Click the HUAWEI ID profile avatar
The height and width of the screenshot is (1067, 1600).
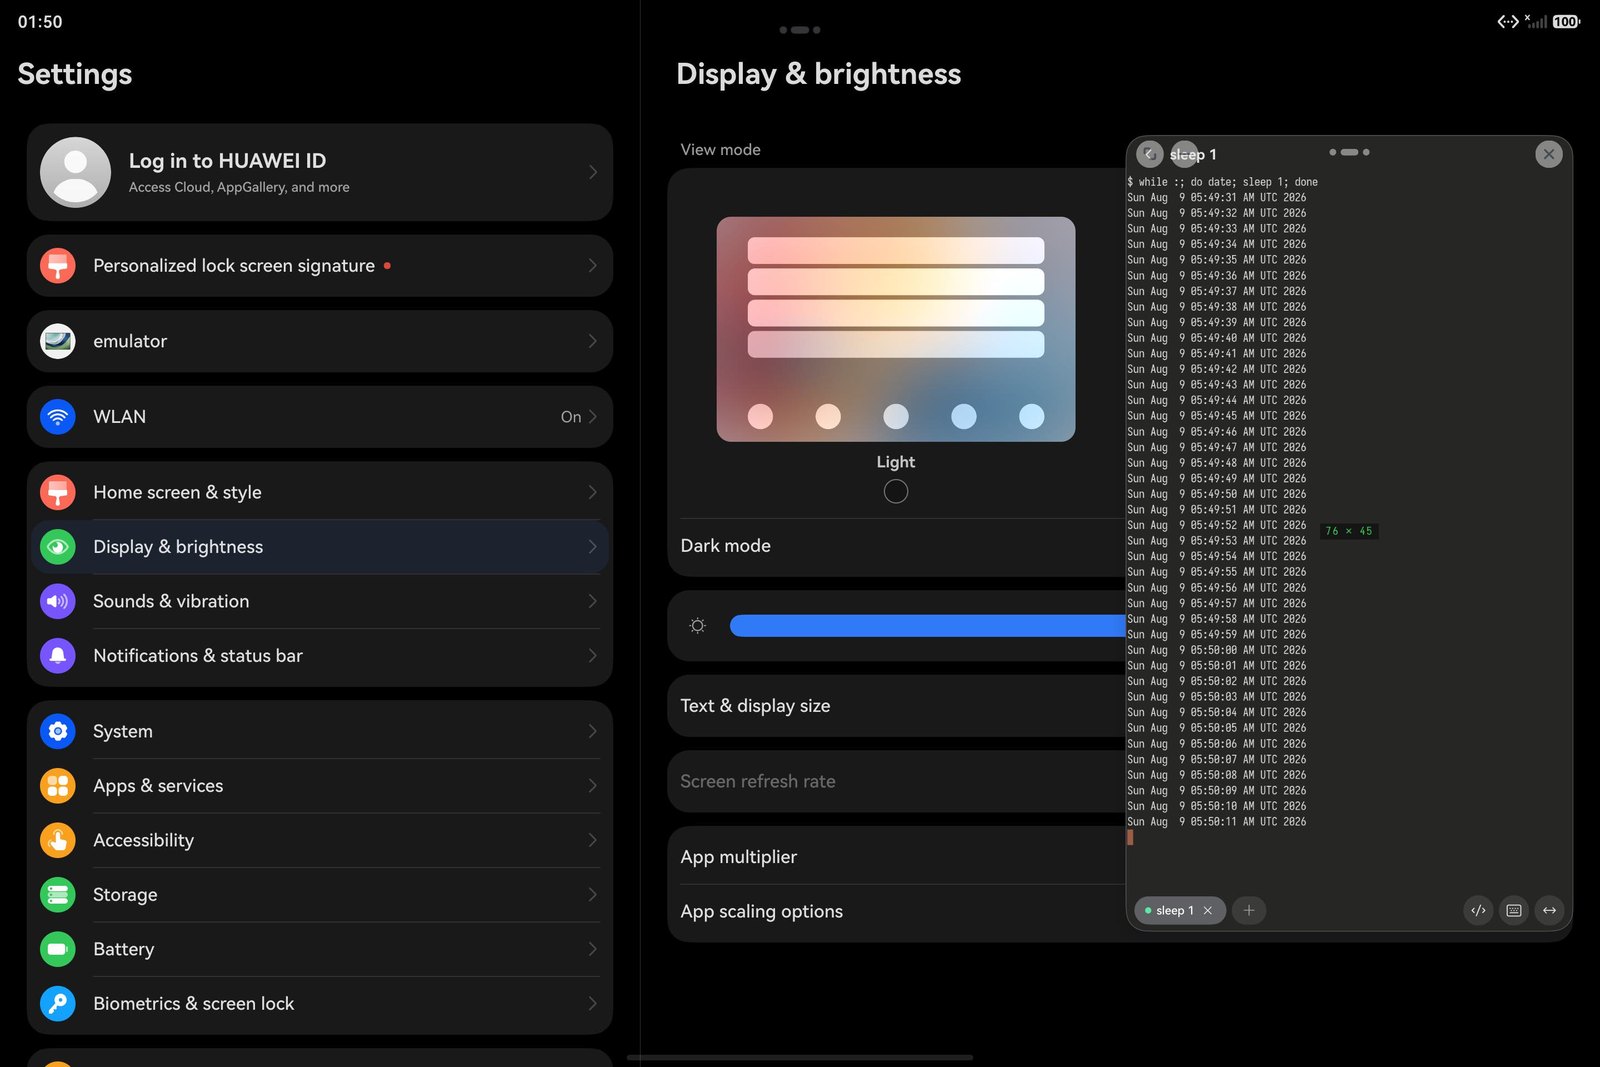pyautogui.click(x=75, y=172)
